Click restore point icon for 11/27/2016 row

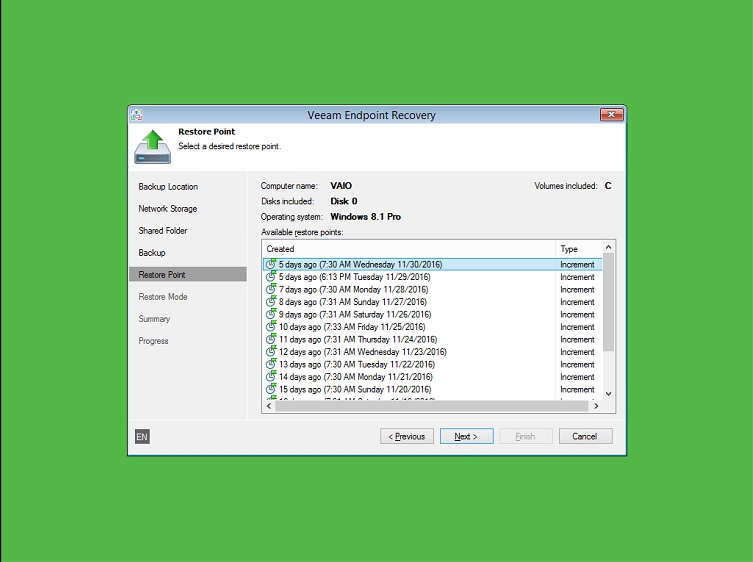pos(271,302)
